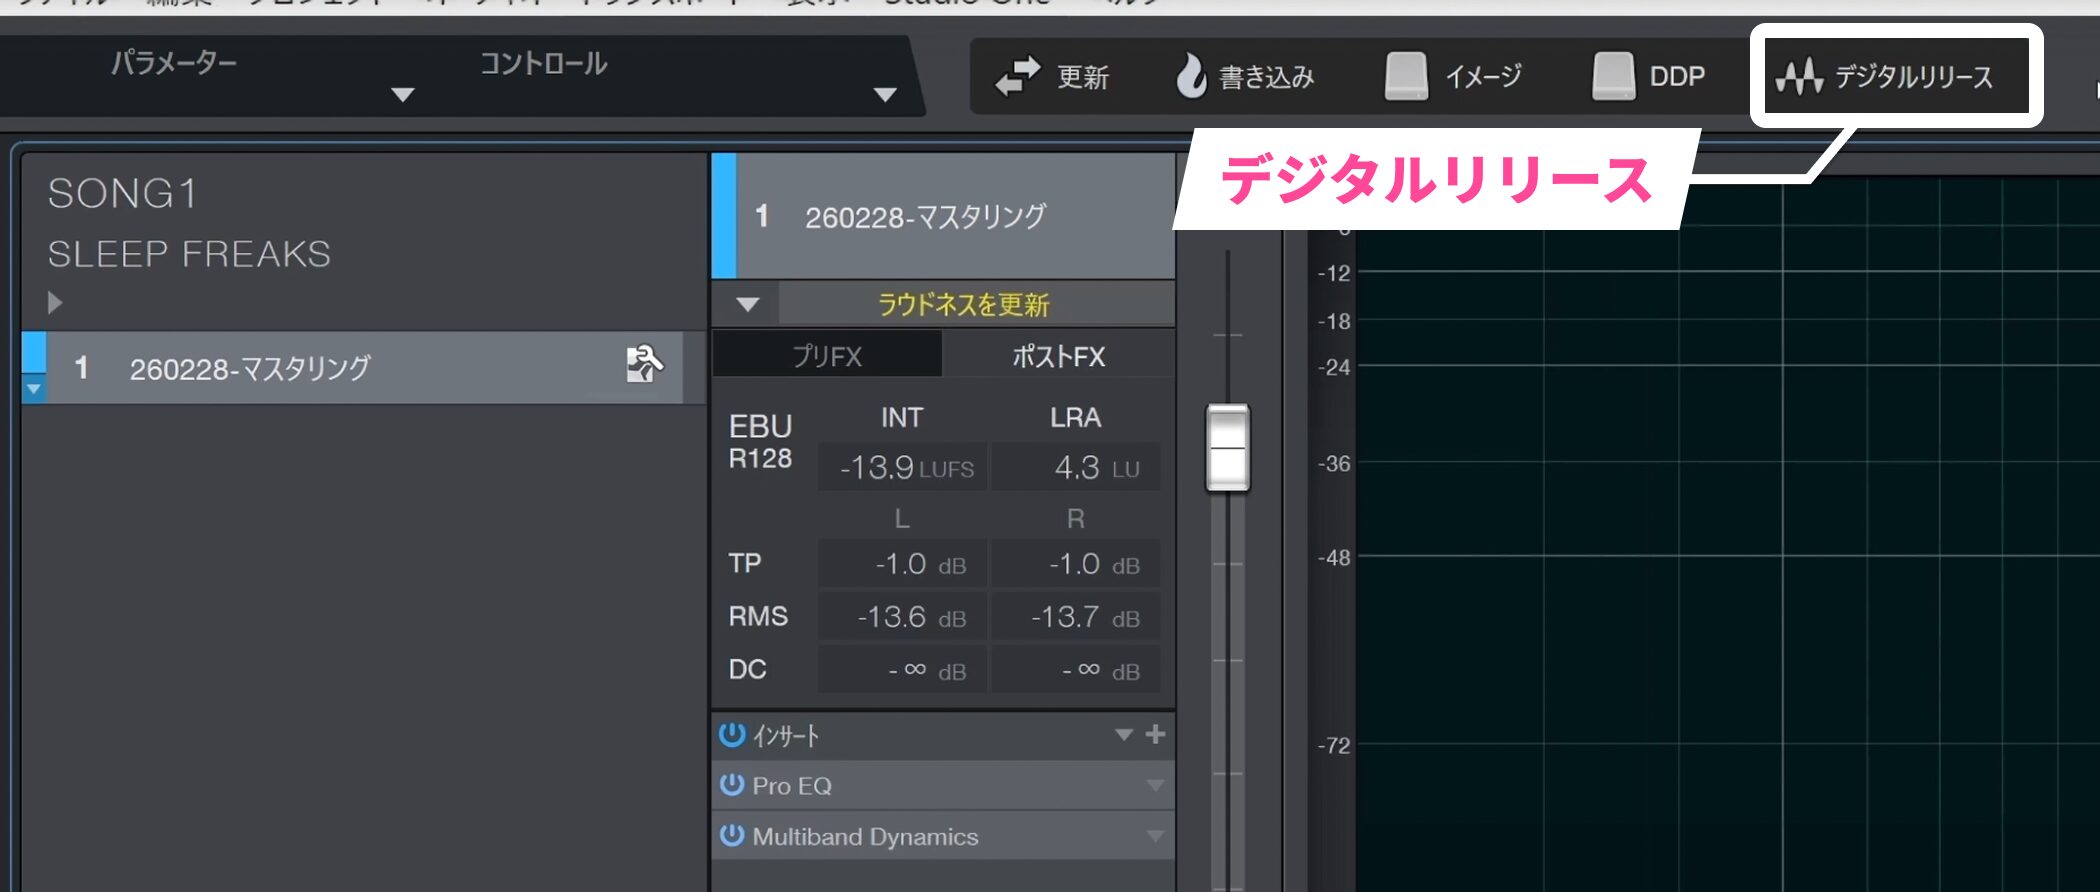The width and height of the screenshot is (2100, 892).
Task: Open the パラメーター dropdown arrow
Action: tap(402, 95)
